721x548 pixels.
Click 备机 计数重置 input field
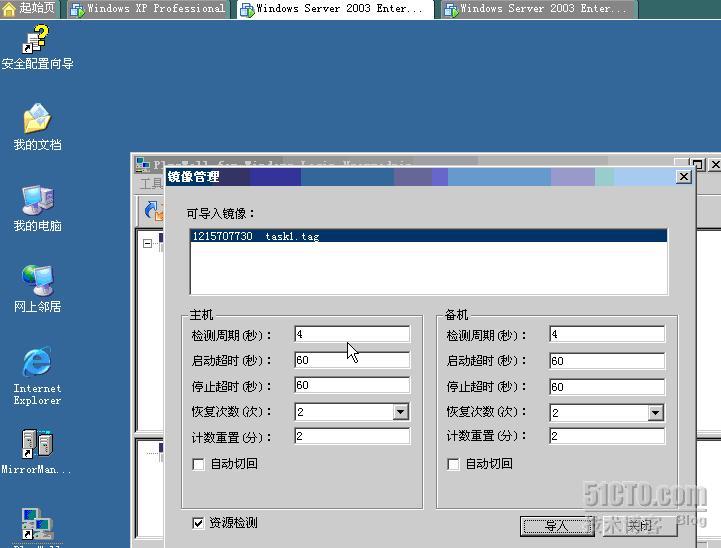coord(607,436)
